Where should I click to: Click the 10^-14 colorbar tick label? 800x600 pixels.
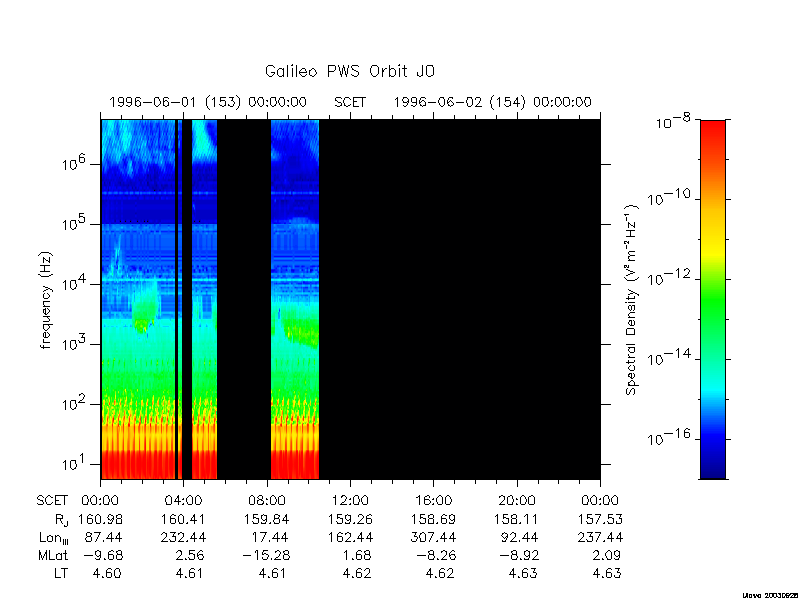pyautogui.click(x=669, y=357)
